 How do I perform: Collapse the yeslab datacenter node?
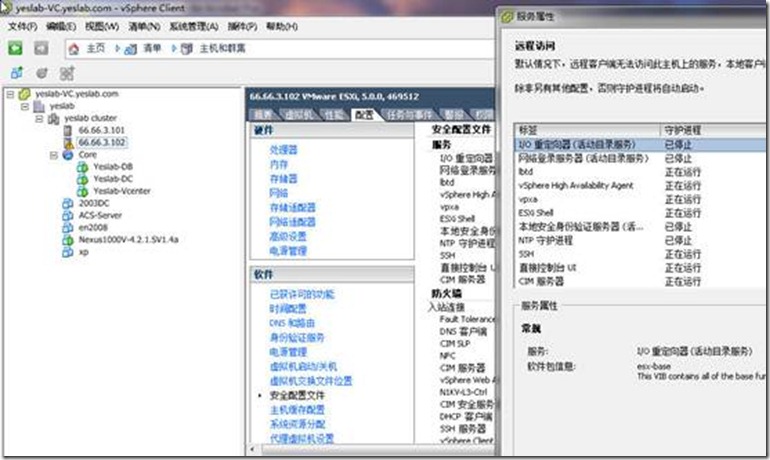point(25,106)
